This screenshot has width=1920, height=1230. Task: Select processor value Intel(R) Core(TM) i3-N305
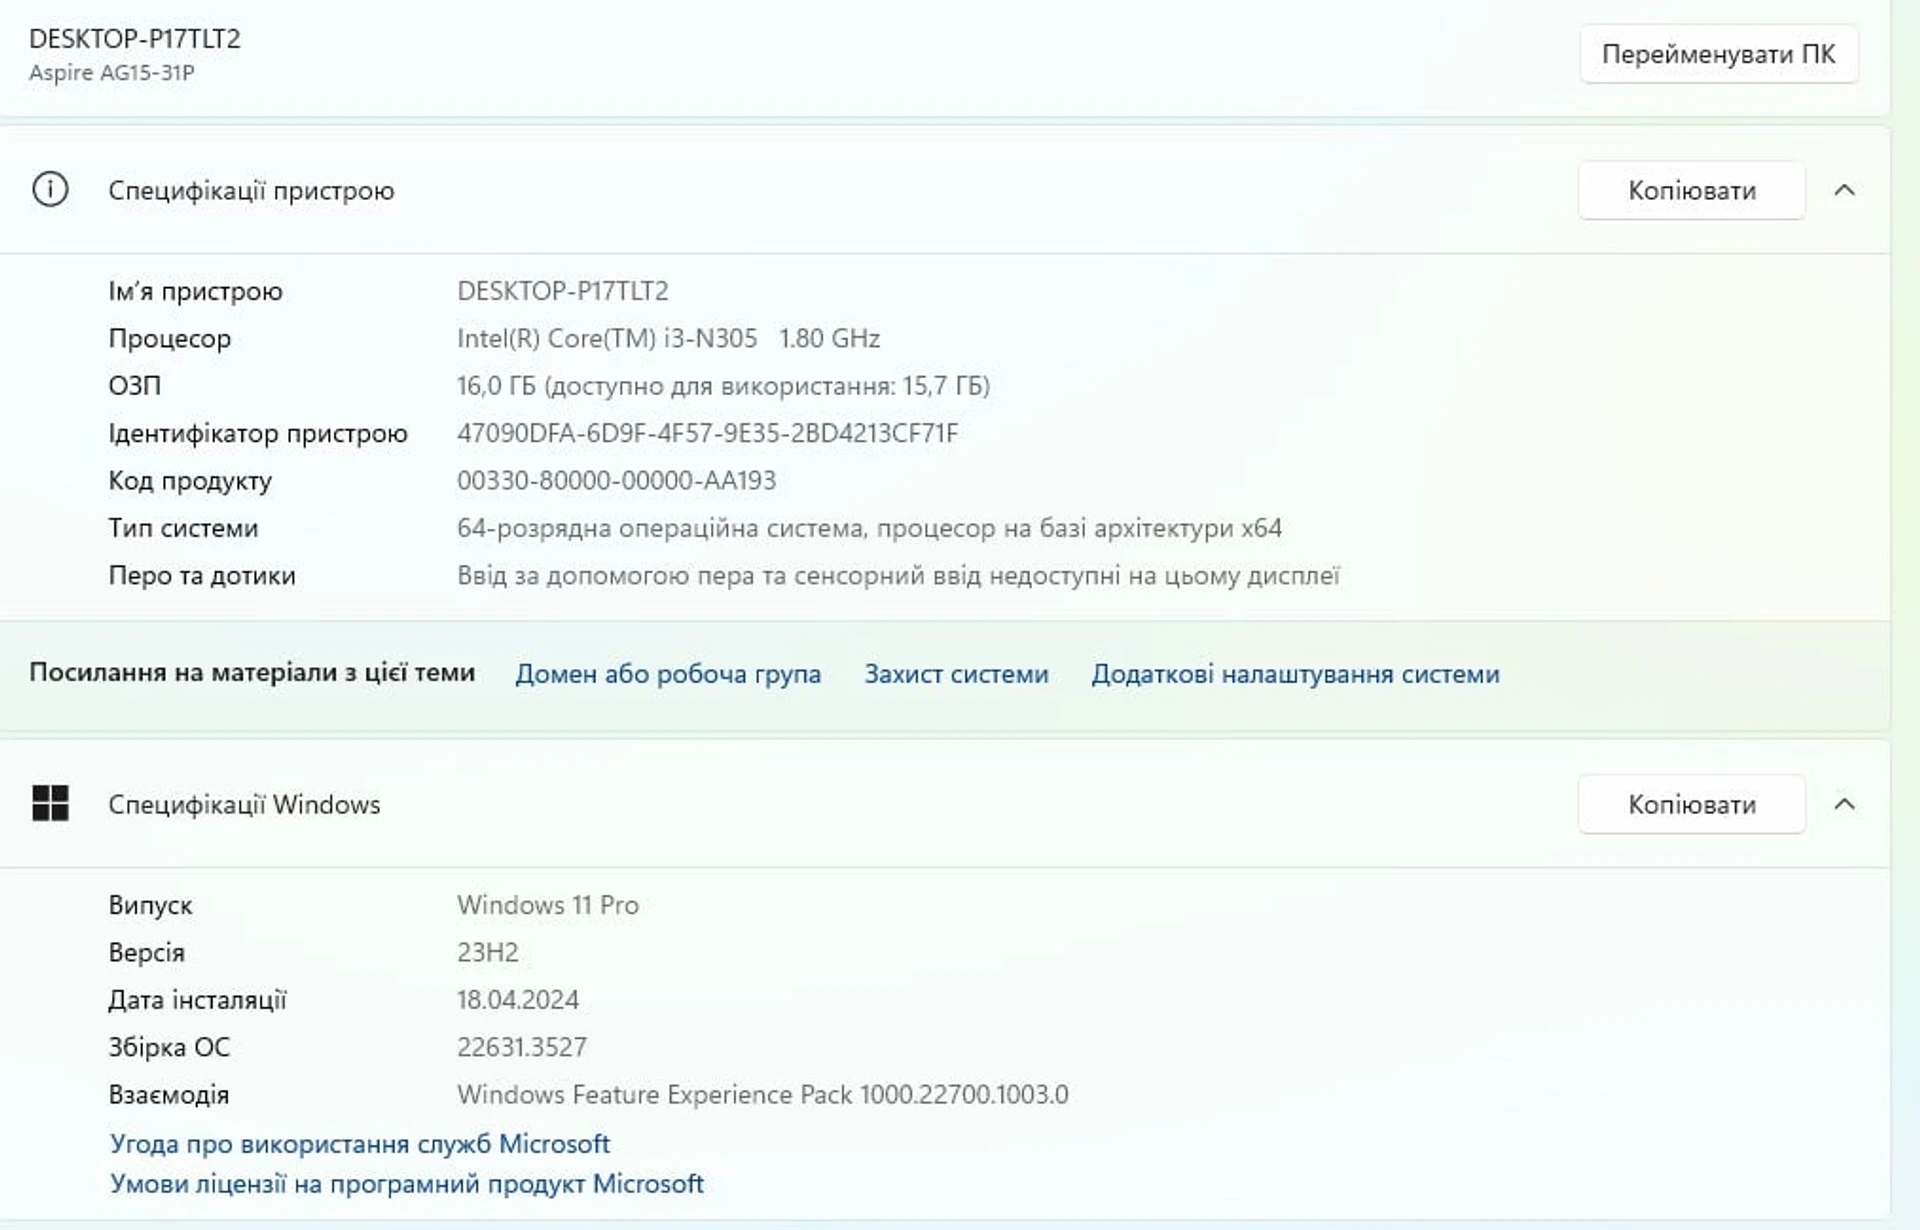click(607, 339)
